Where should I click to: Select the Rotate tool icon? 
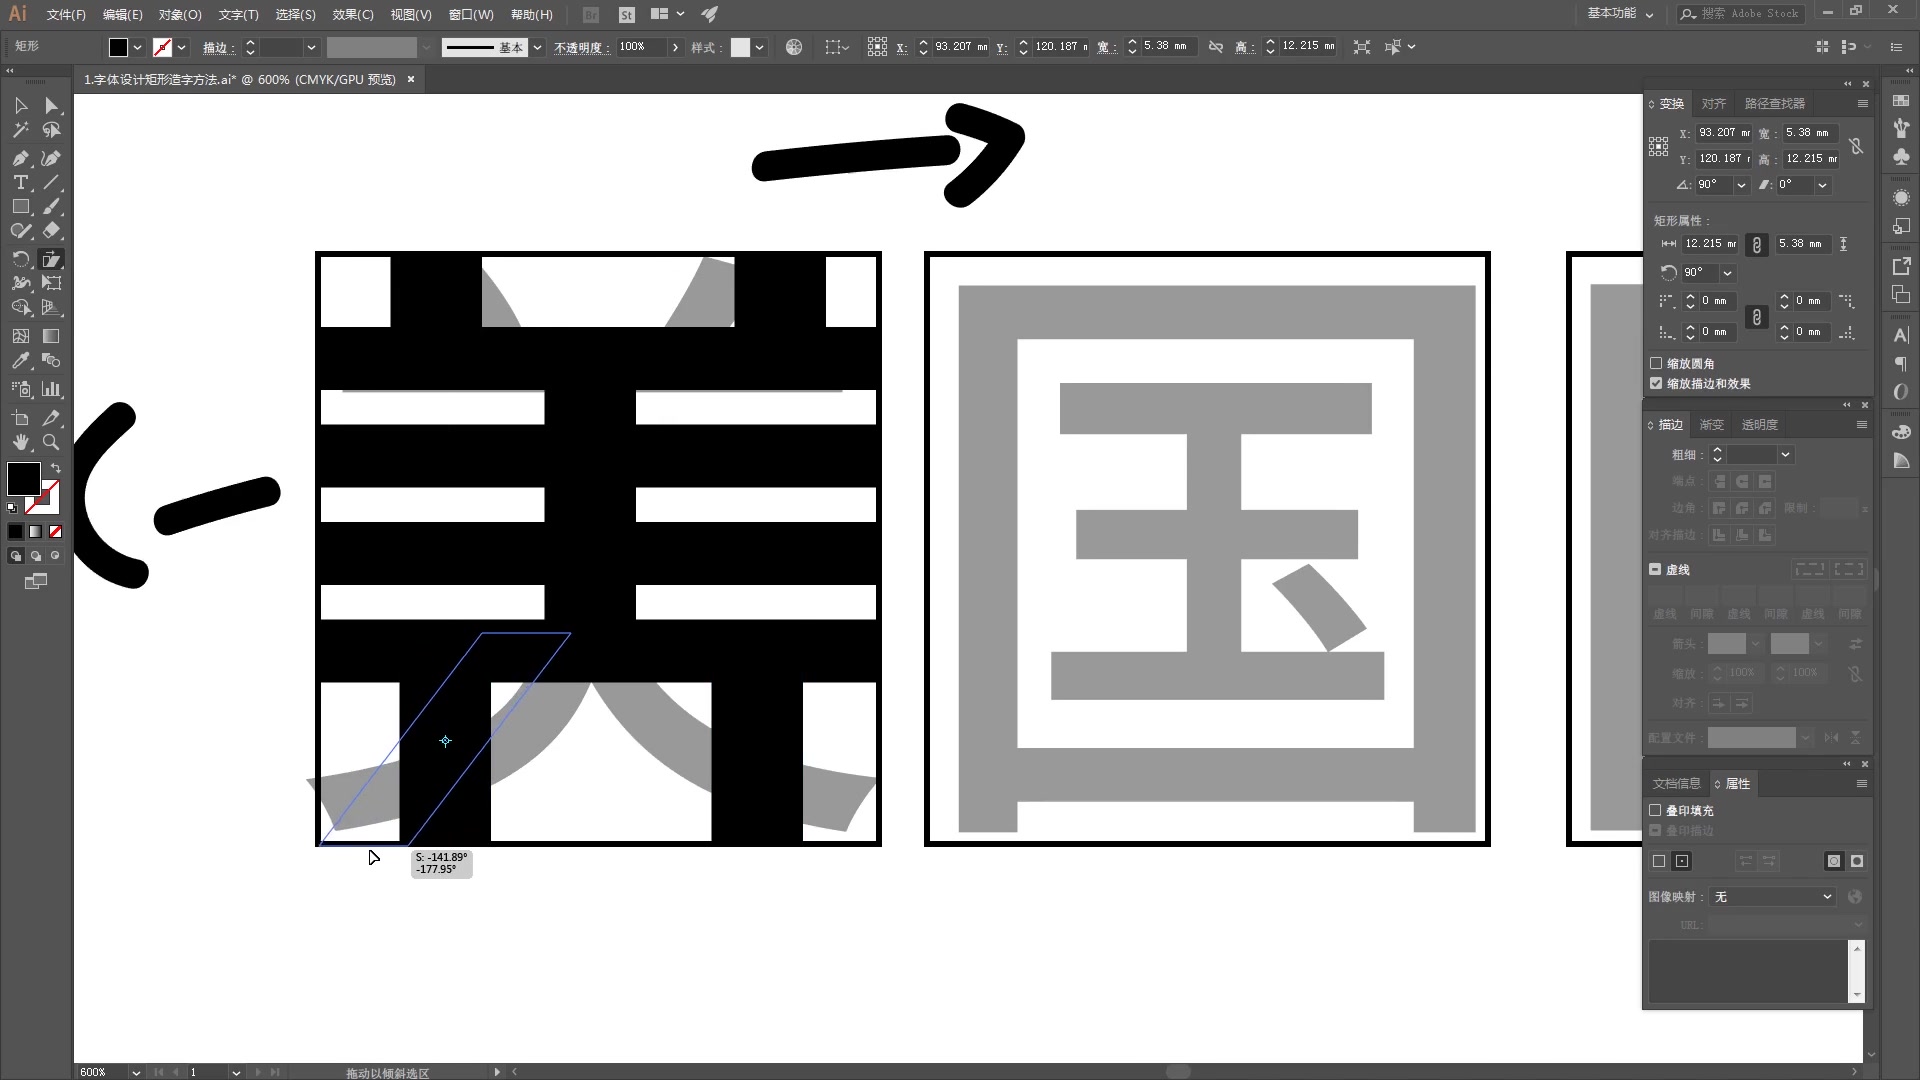pyautogui.click(x=20, y=260)
